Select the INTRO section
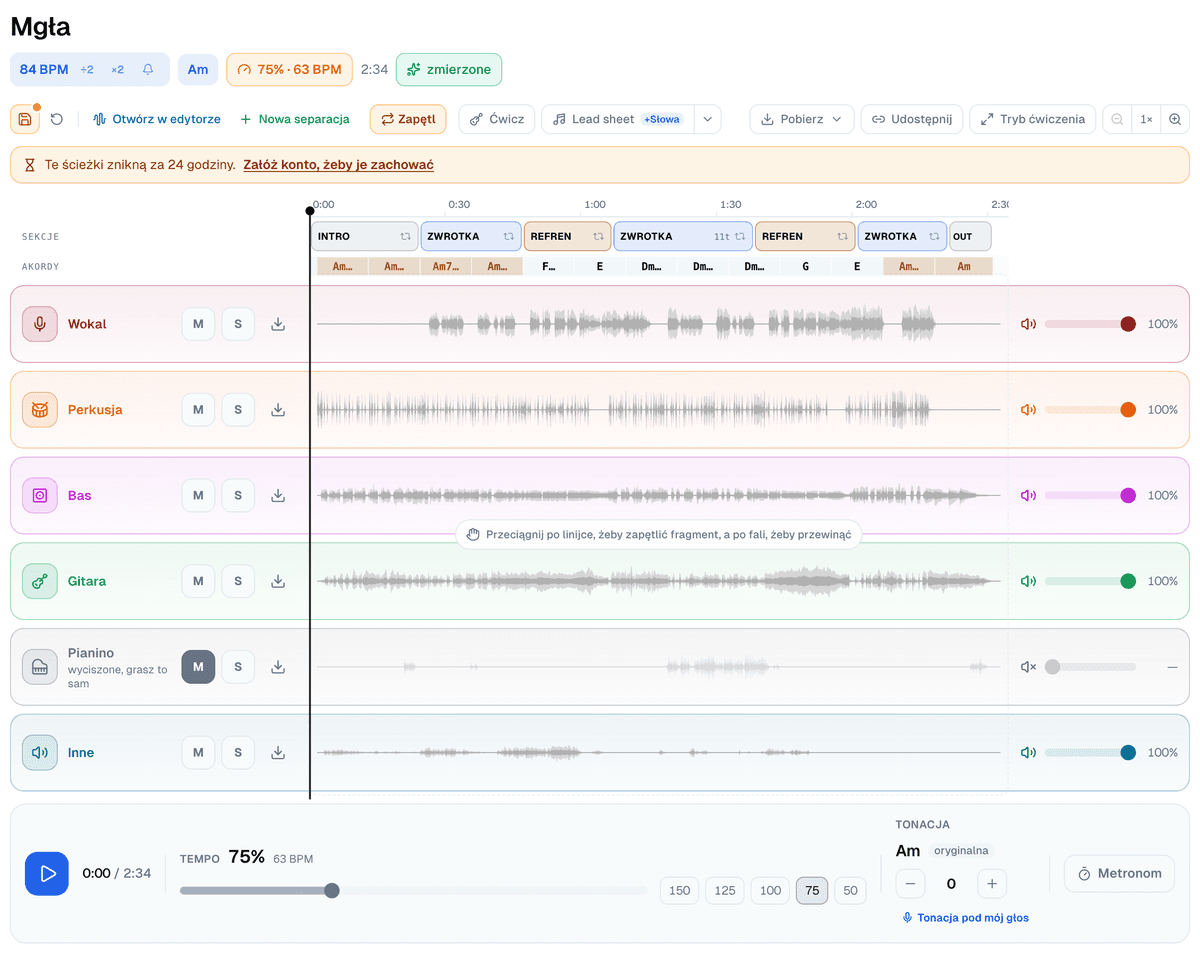This screenshot has height=953, width=1200. (x=364, y=236)
